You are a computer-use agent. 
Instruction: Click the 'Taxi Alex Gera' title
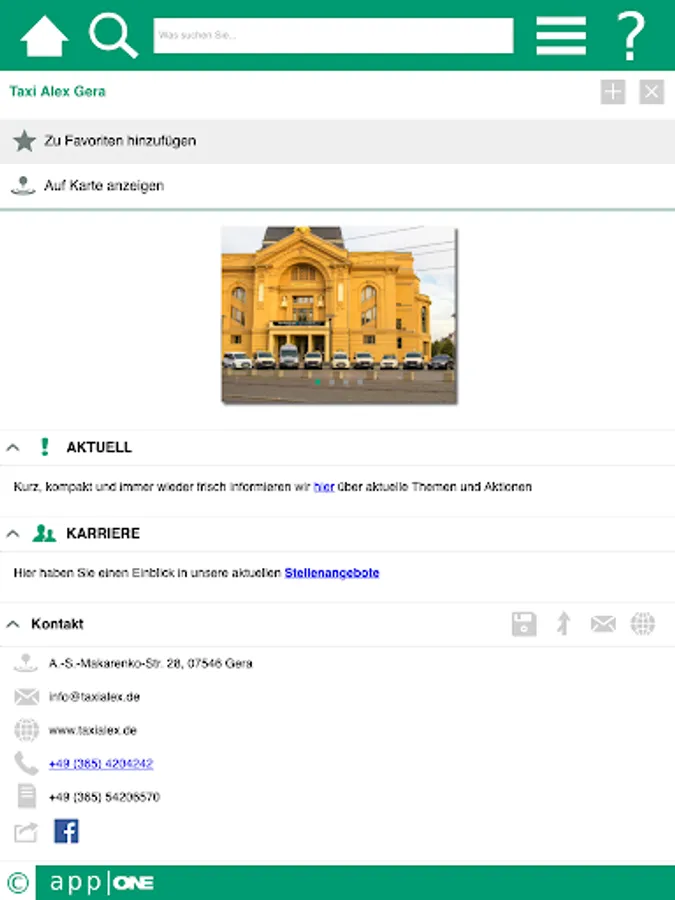pyautogui.click(x=57, y=92)
